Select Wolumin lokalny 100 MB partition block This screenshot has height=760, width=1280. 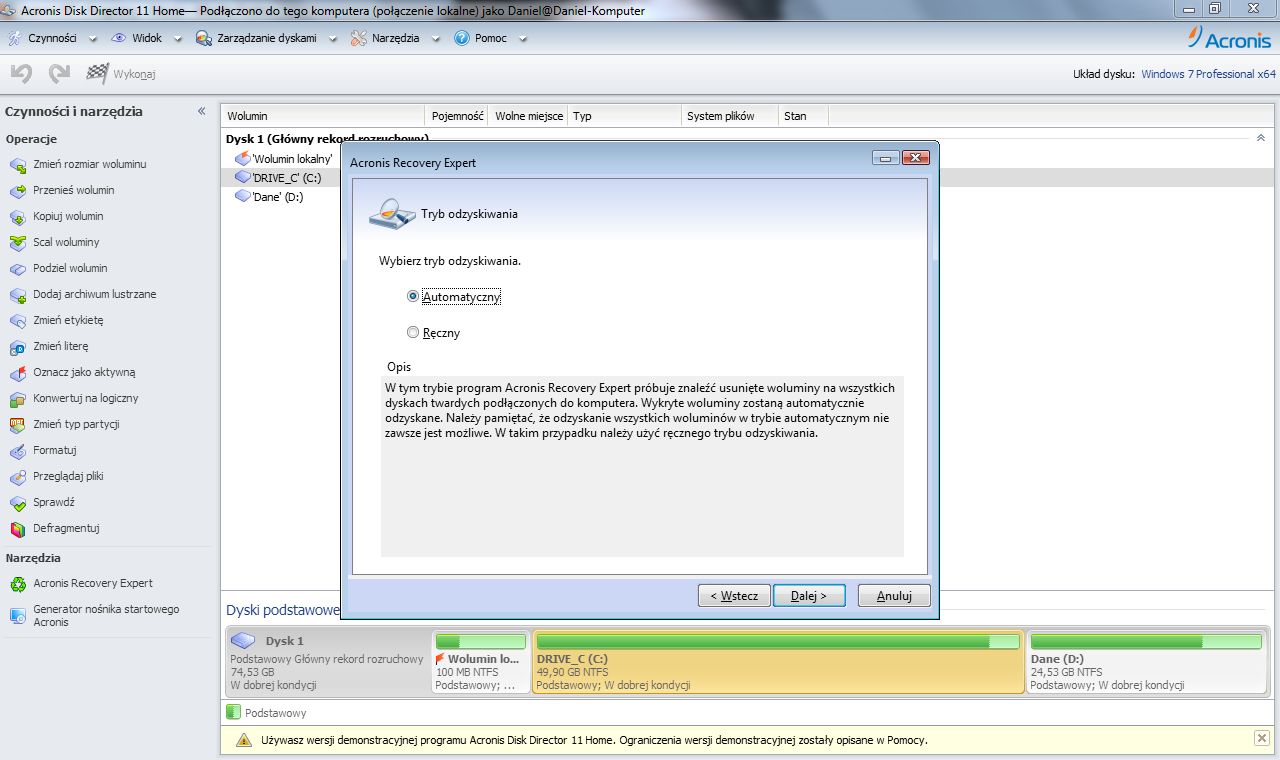coord(480,662)
